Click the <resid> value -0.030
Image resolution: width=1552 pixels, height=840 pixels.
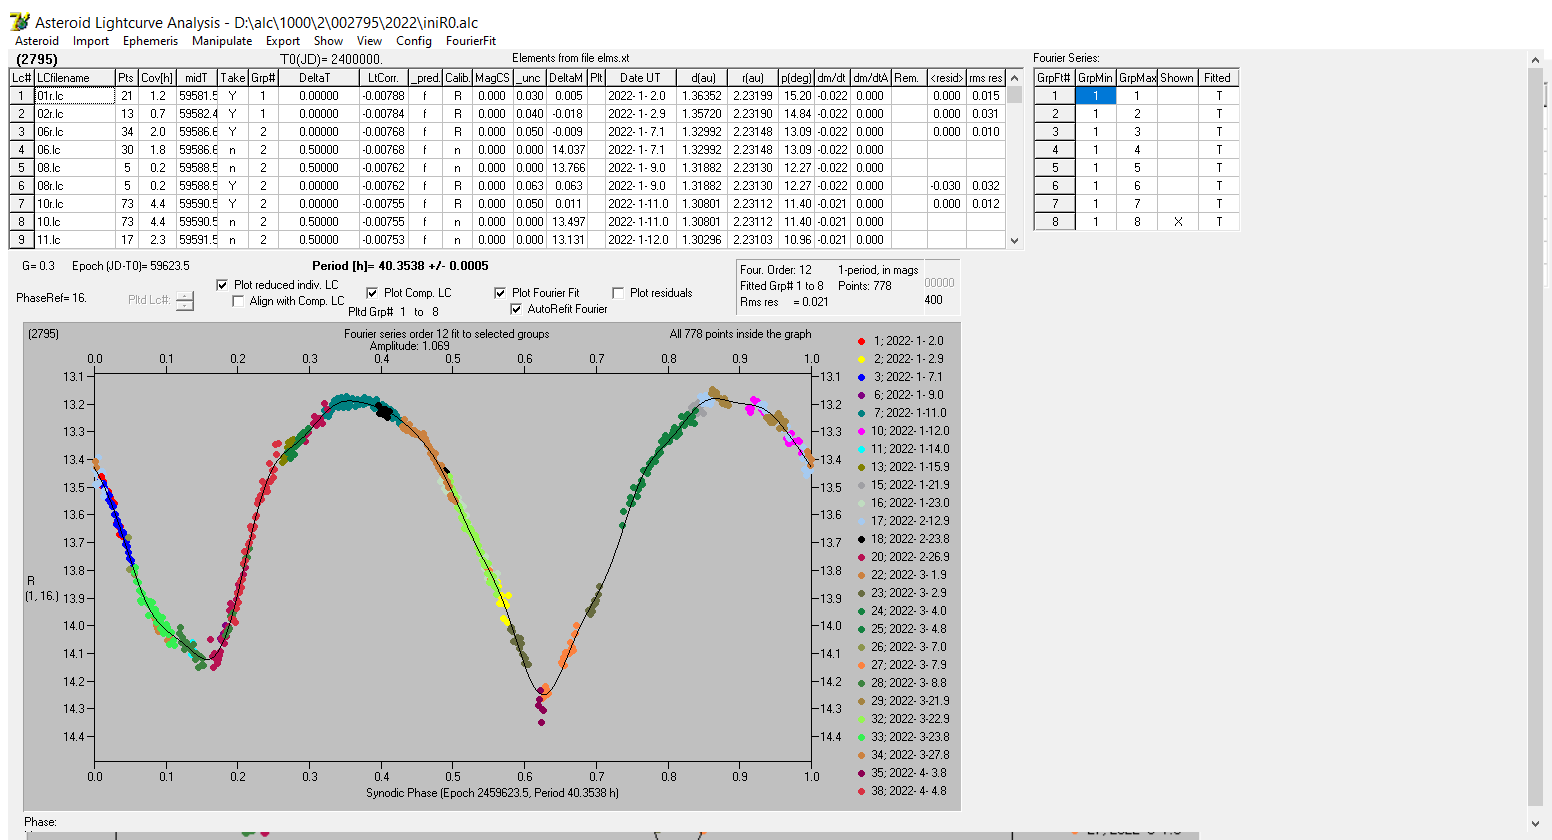[x=946, y=186]
